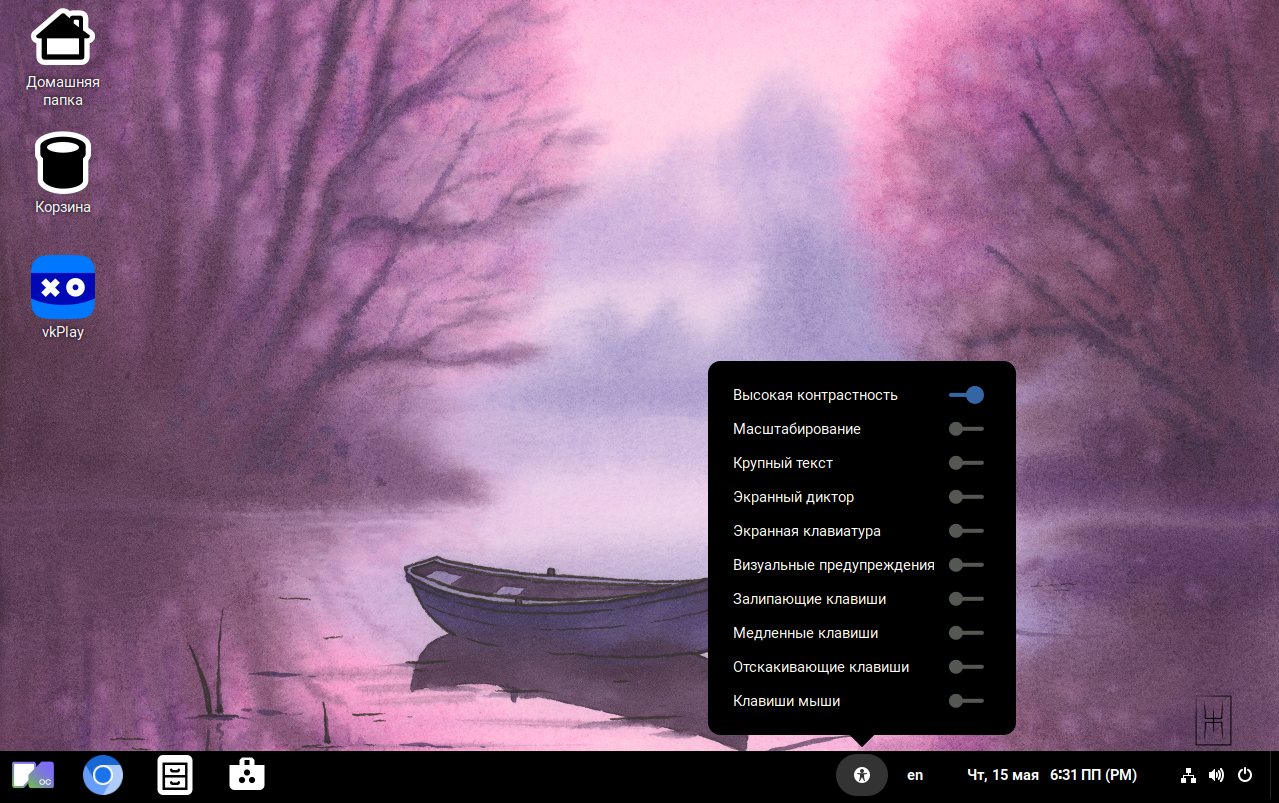Click the power button tray icon
This screenshot has width=1279, height=803.
click(x=1245, y=775)
